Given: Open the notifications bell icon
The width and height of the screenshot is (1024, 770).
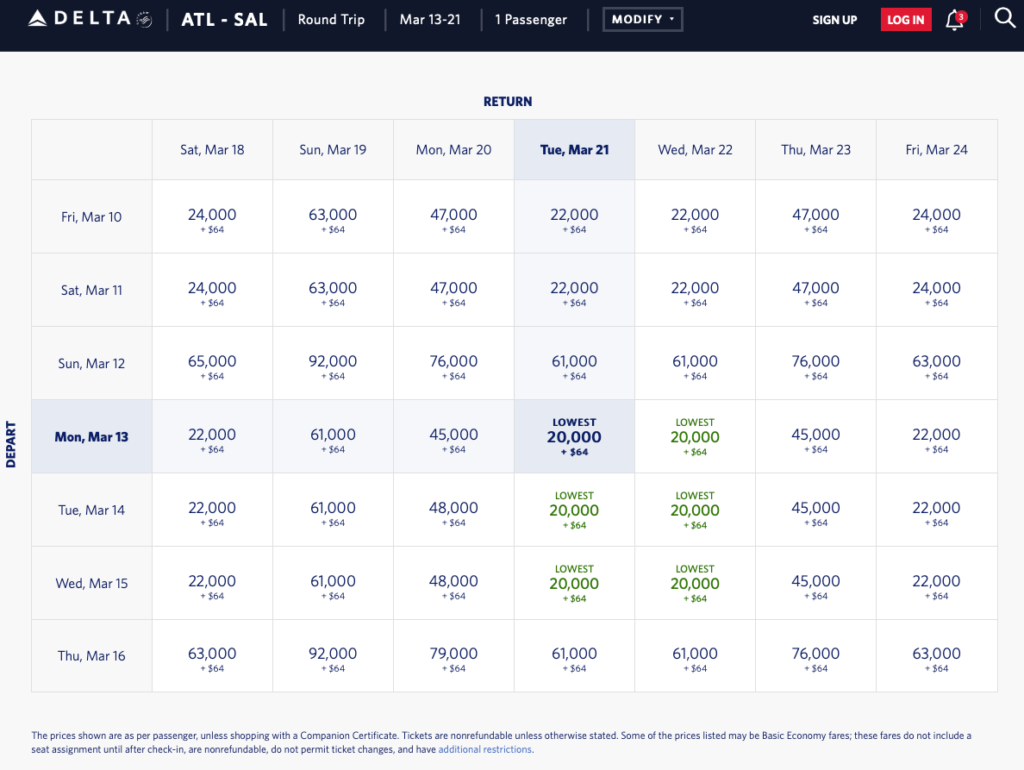Looking at the screenshot, I should [x=955, y=20].
